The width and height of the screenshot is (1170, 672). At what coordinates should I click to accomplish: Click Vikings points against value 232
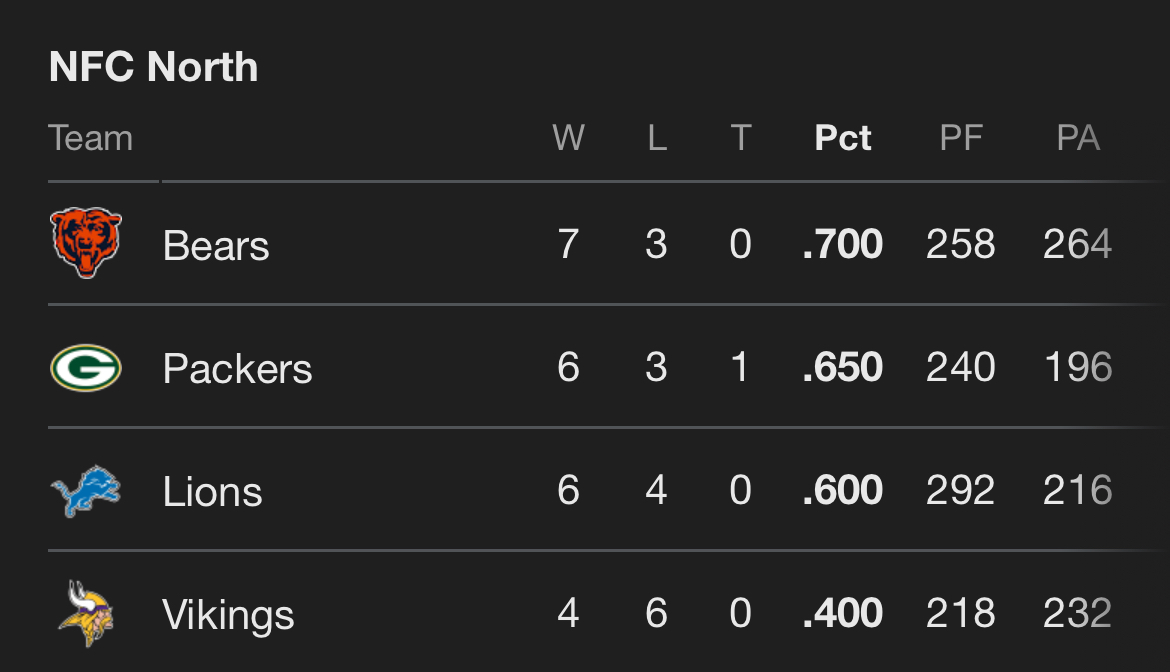coord(1077,614)
